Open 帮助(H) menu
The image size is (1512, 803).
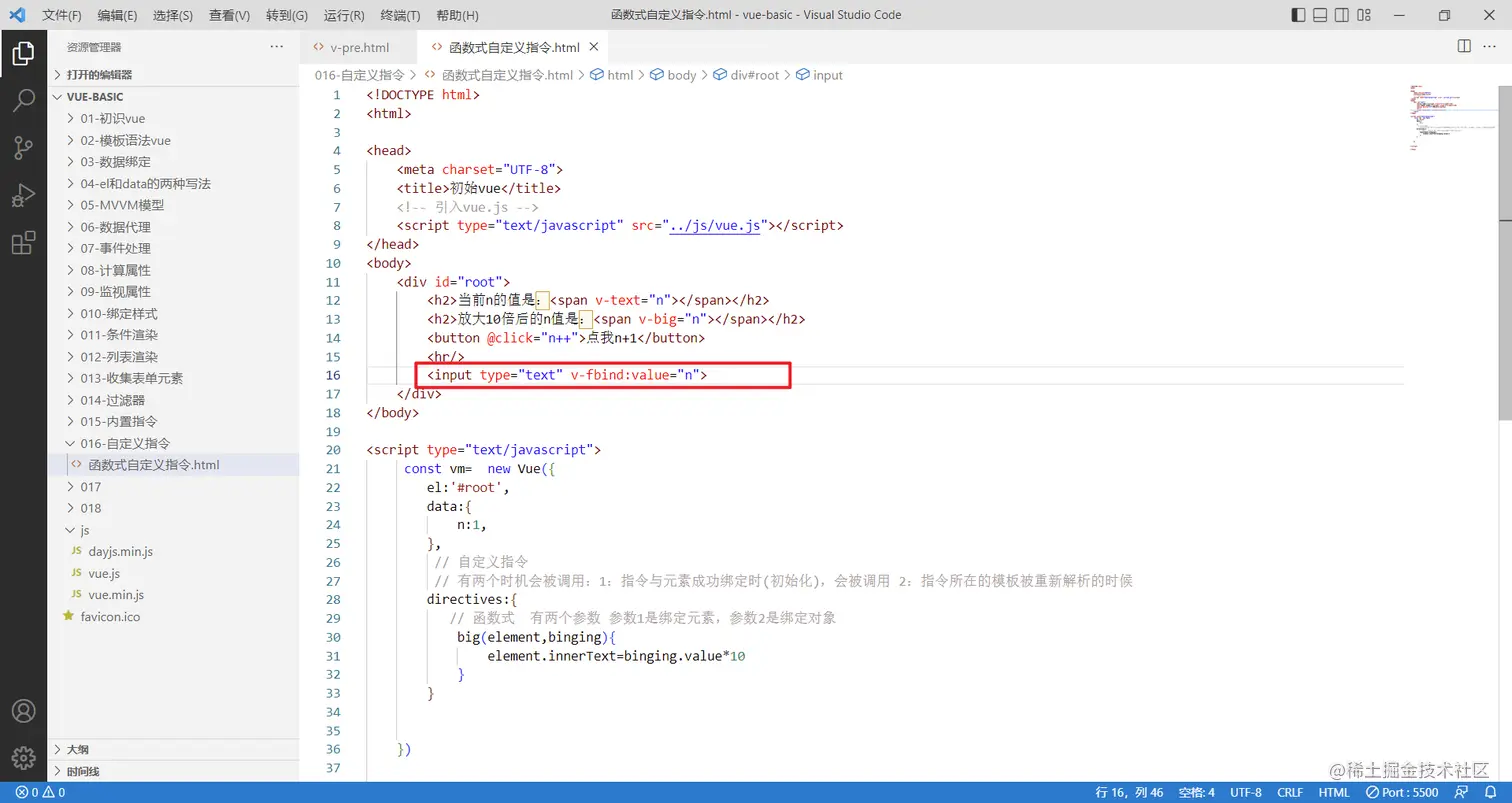(458, 15)
